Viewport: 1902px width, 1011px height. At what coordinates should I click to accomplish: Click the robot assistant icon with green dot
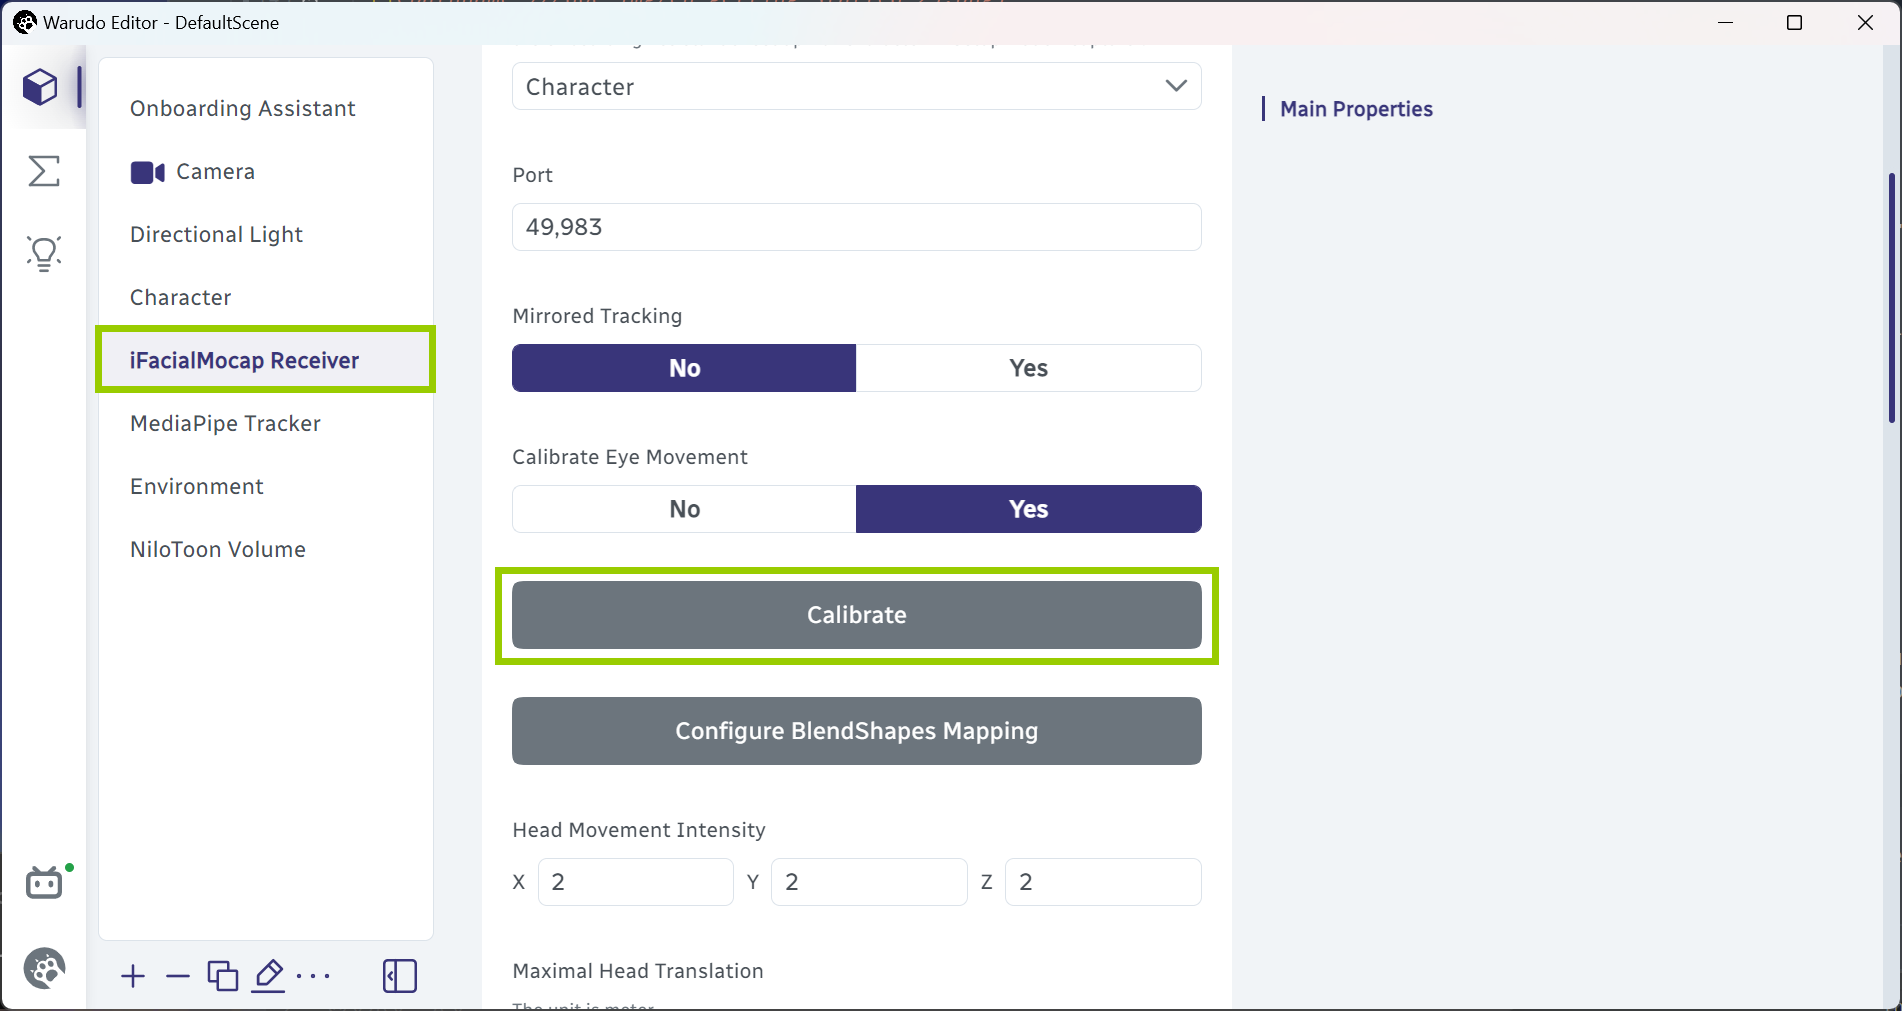click(x=46, y=882)
